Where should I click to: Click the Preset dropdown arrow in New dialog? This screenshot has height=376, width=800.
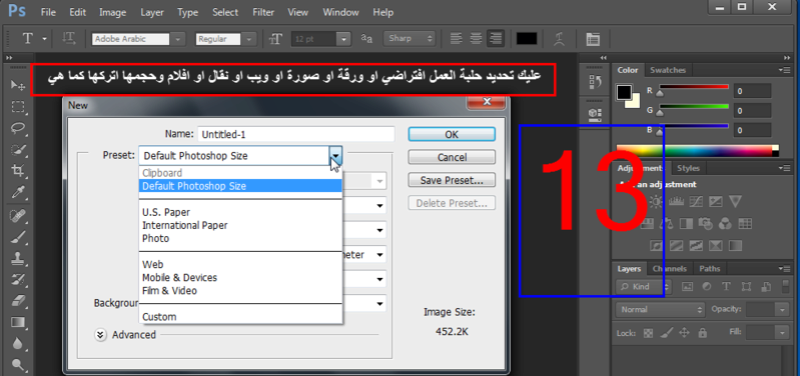(336, 156)
